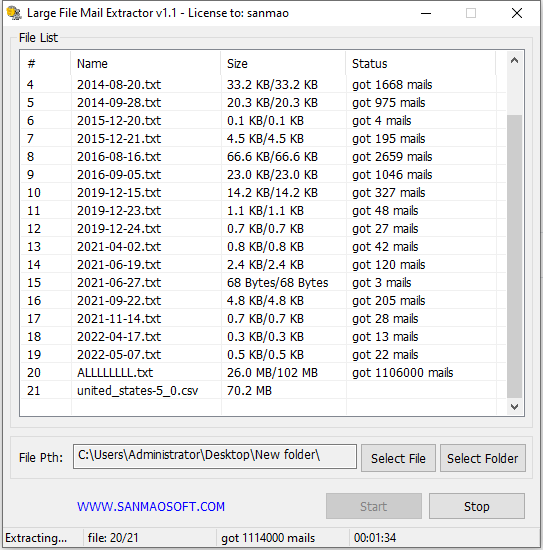Select the ALLLLLLLL.txt row
Screen dimensions: 543x550
coord(263,373)
